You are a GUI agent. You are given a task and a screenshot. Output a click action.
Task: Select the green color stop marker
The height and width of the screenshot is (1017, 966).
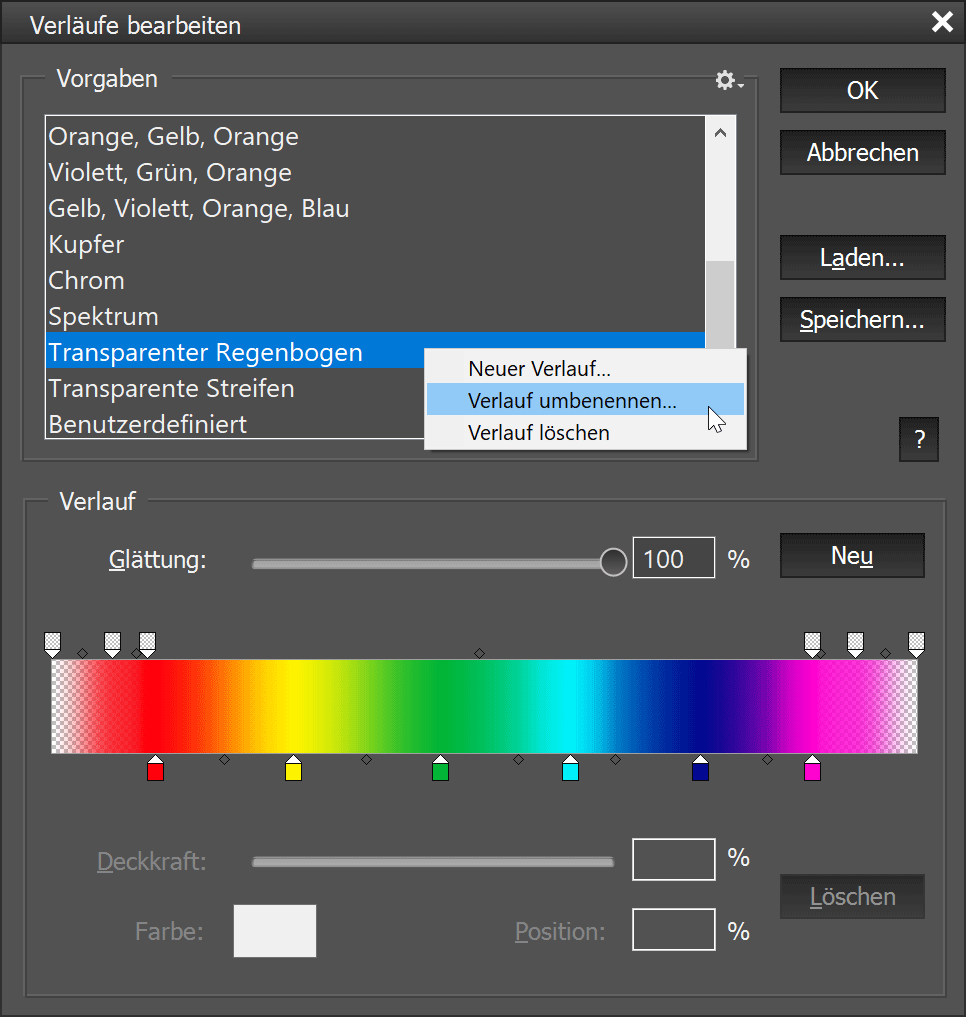[440, 770]
